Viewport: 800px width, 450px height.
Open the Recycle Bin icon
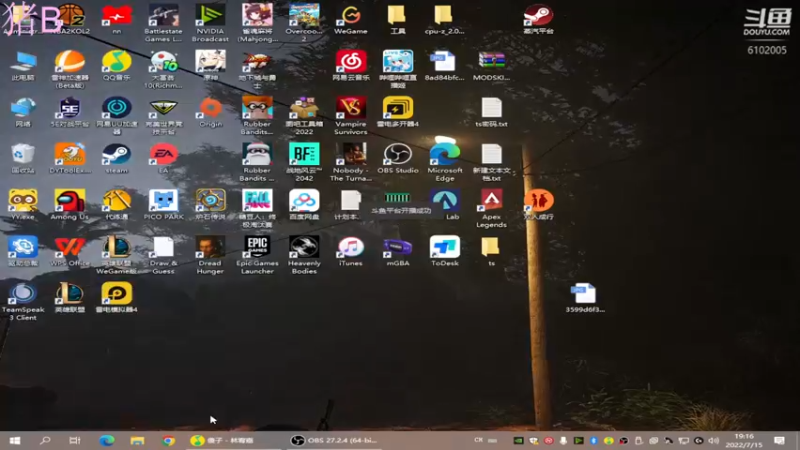[22, 159]
